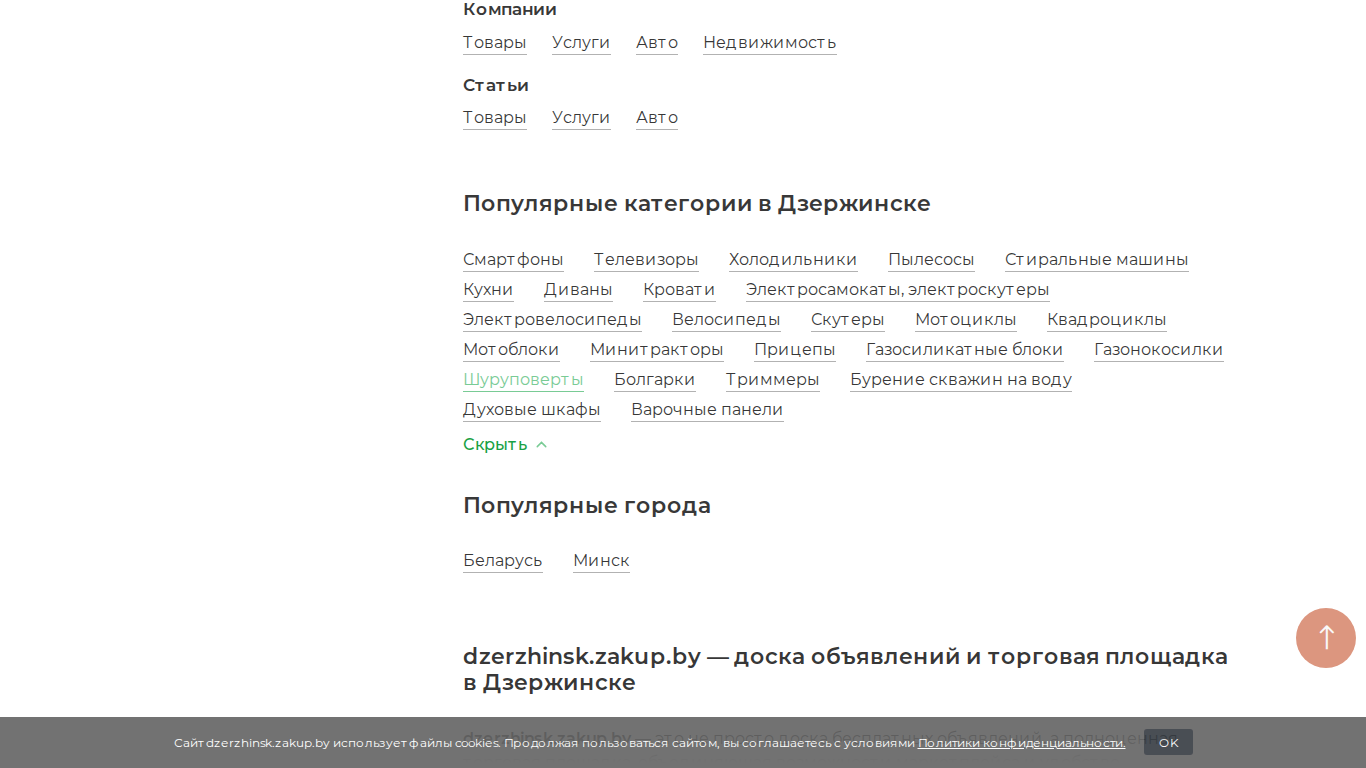Open the Электровелосипеды category
Screen dimensions: 1366x768
click(x=552, y=320)
